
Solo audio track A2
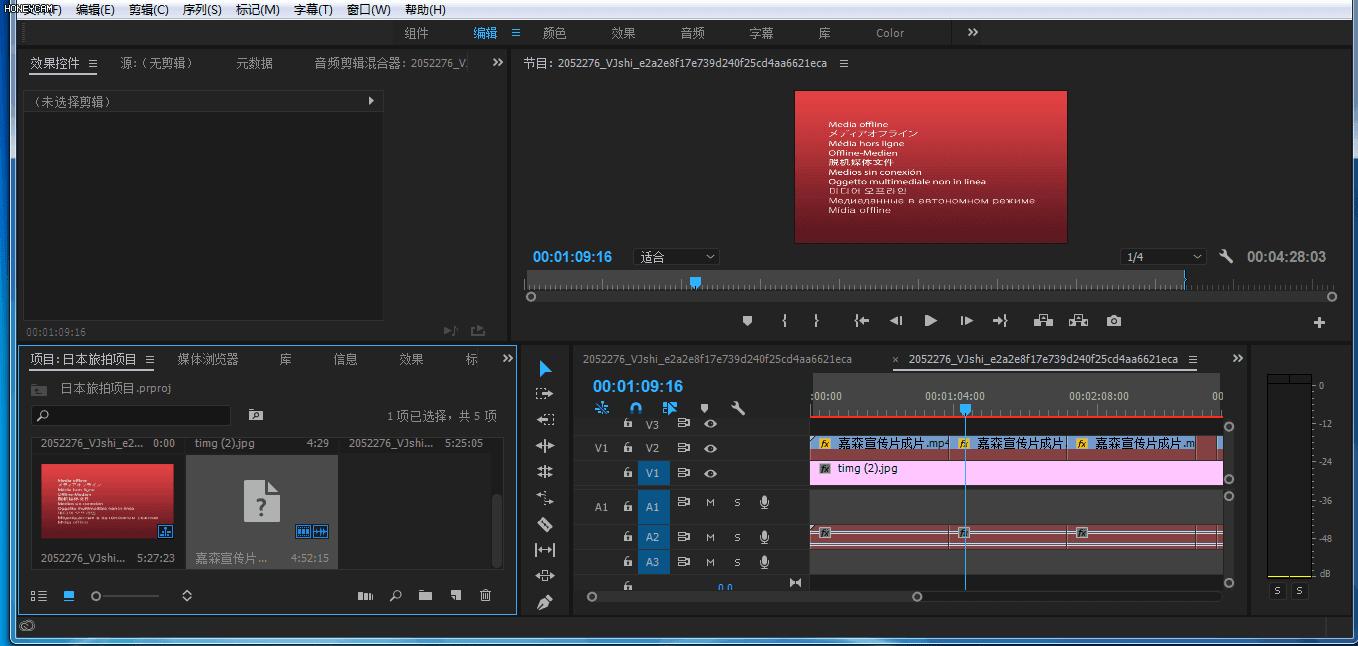tap(737, 537)
